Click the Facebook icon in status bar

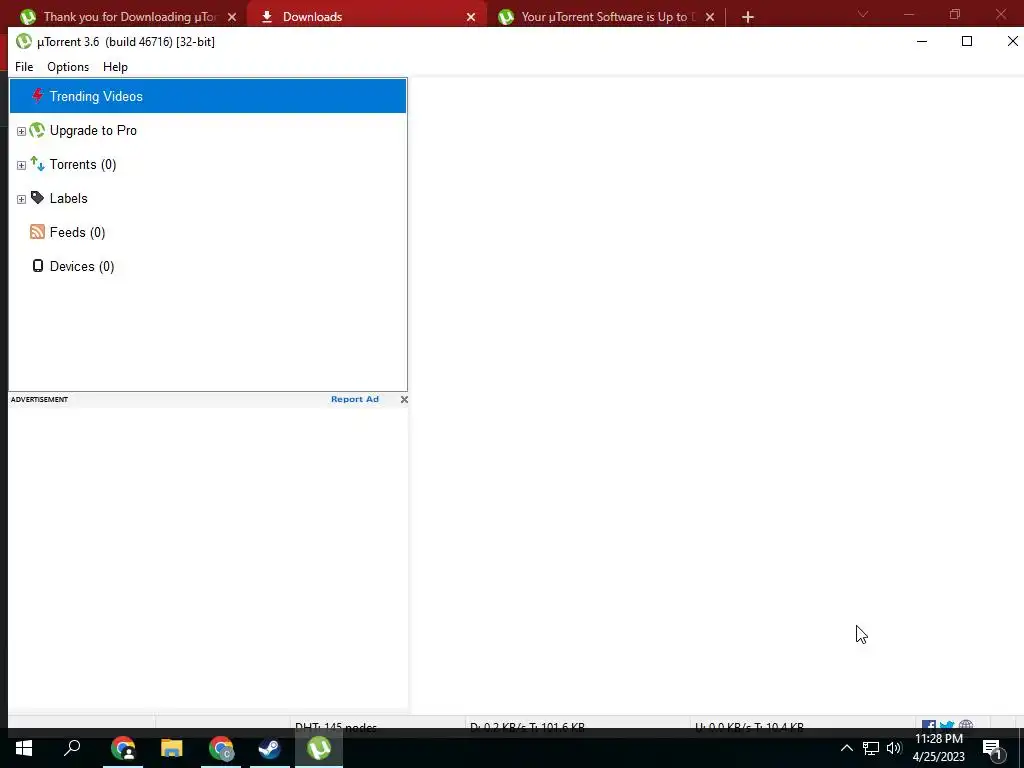[x=929, y=725]
